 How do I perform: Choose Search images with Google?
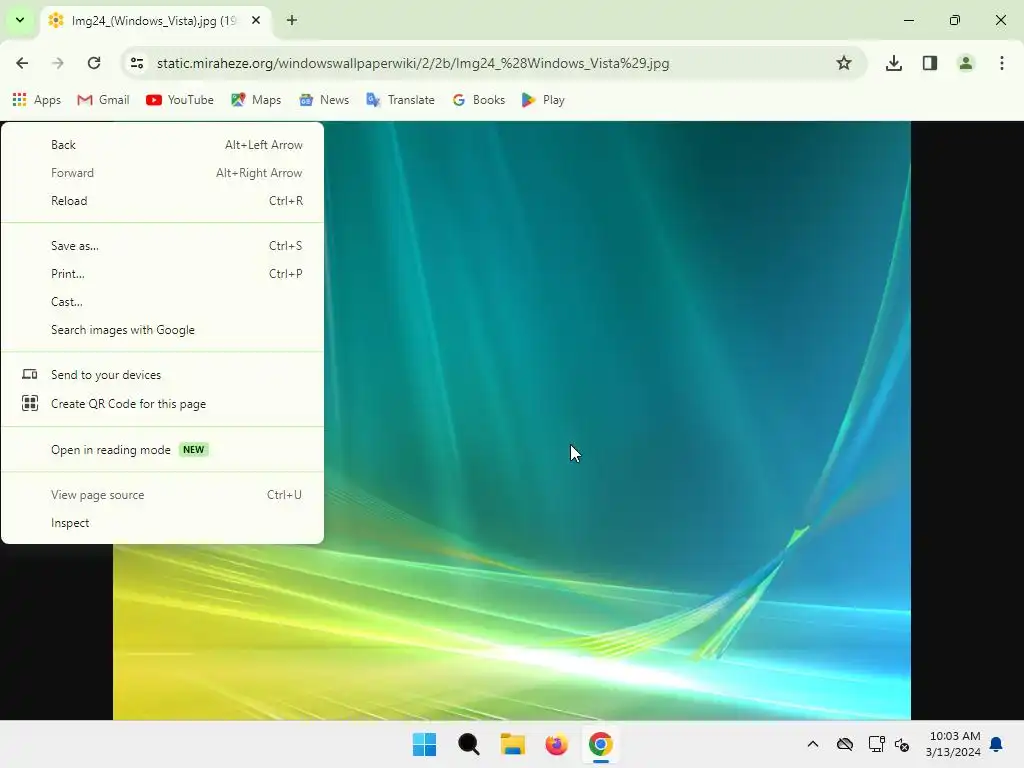163,330
